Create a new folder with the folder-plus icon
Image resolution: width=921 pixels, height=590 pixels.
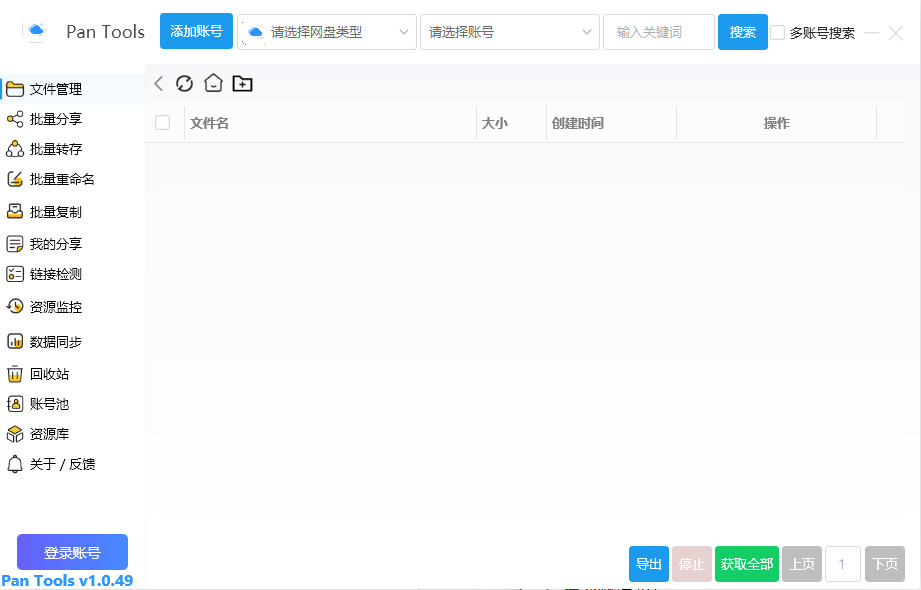coord(242,83)
